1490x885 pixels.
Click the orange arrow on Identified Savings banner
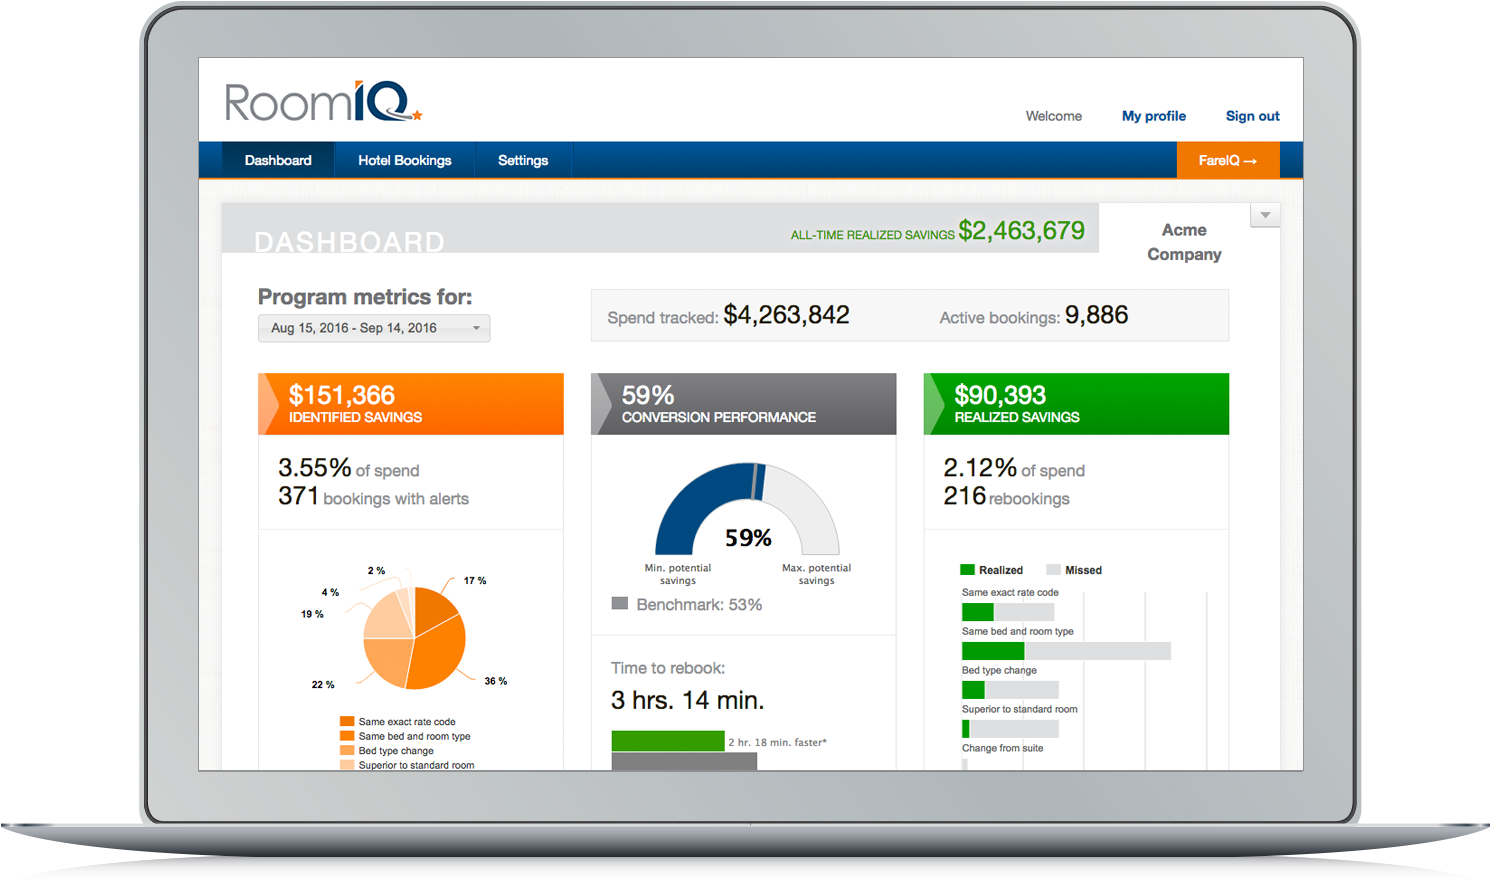269,404
